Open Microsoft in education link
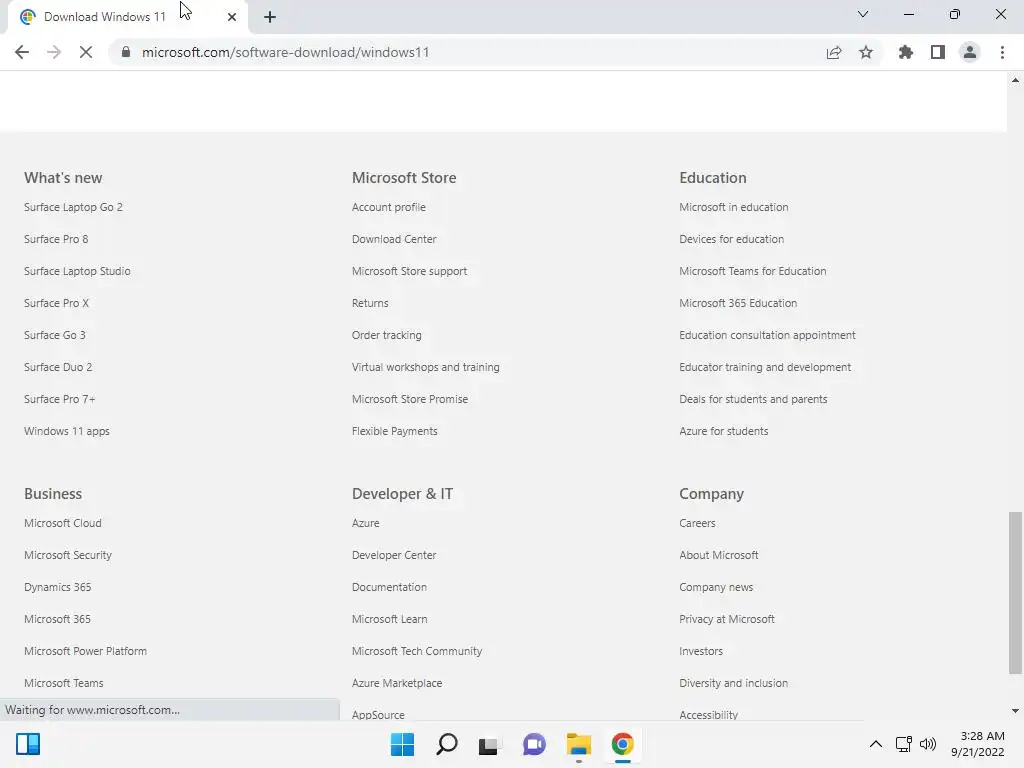 click(x=733, y=207)
